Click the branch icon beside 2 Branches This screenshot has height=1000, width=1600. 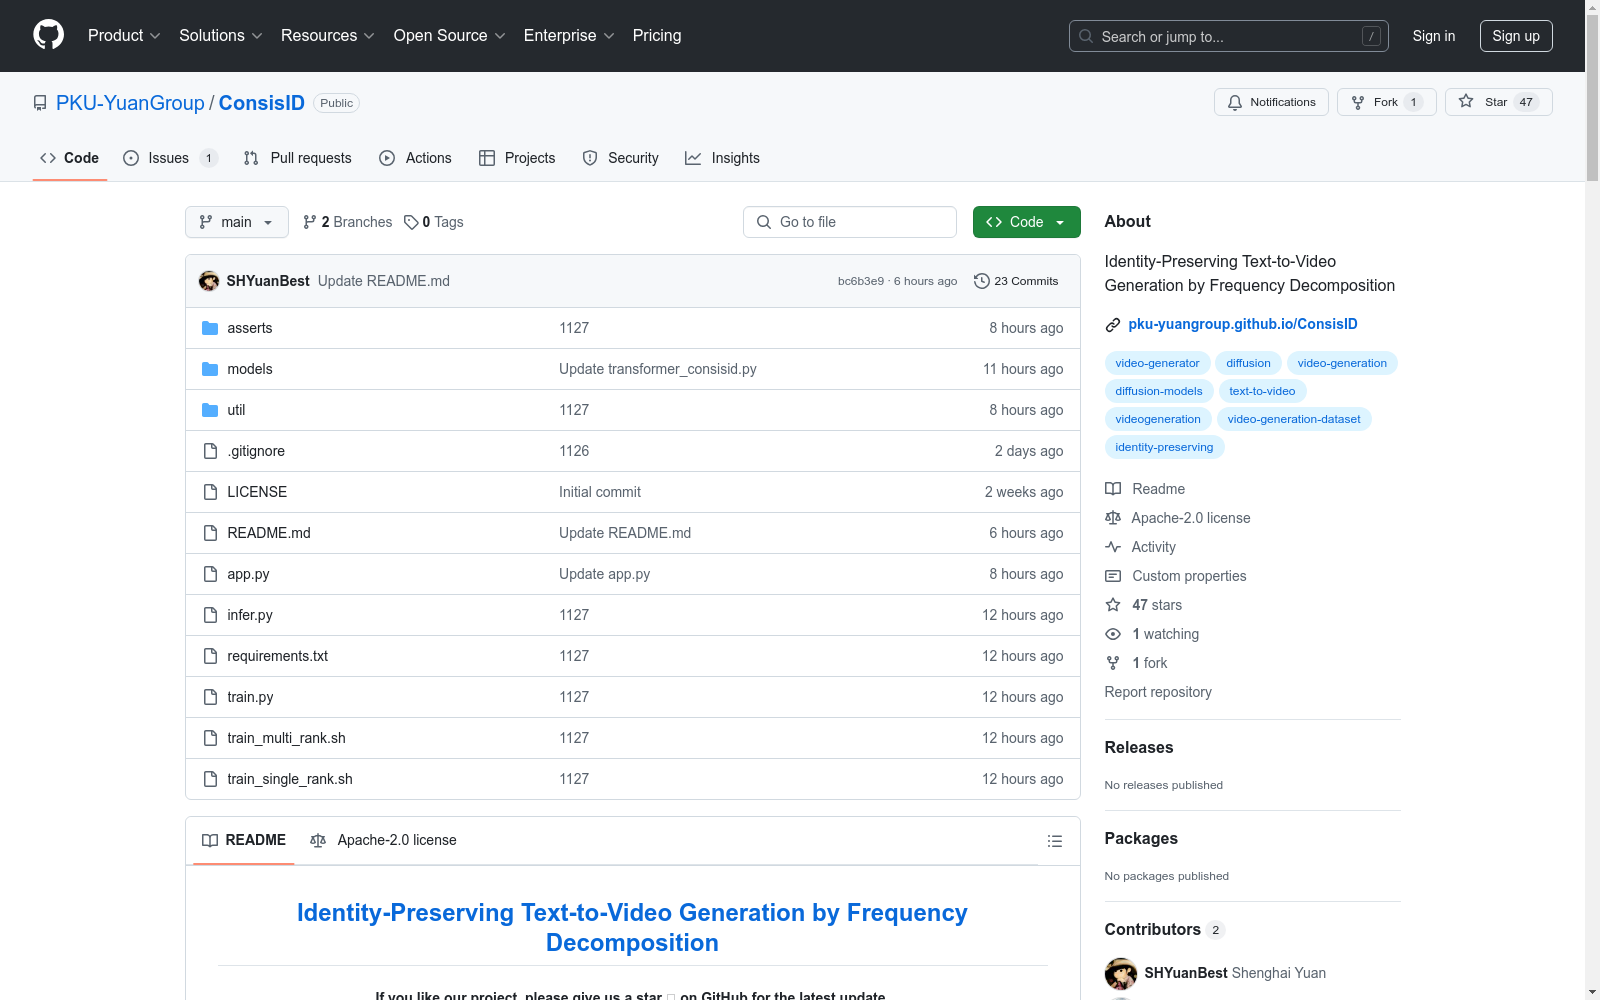[310, 222]
